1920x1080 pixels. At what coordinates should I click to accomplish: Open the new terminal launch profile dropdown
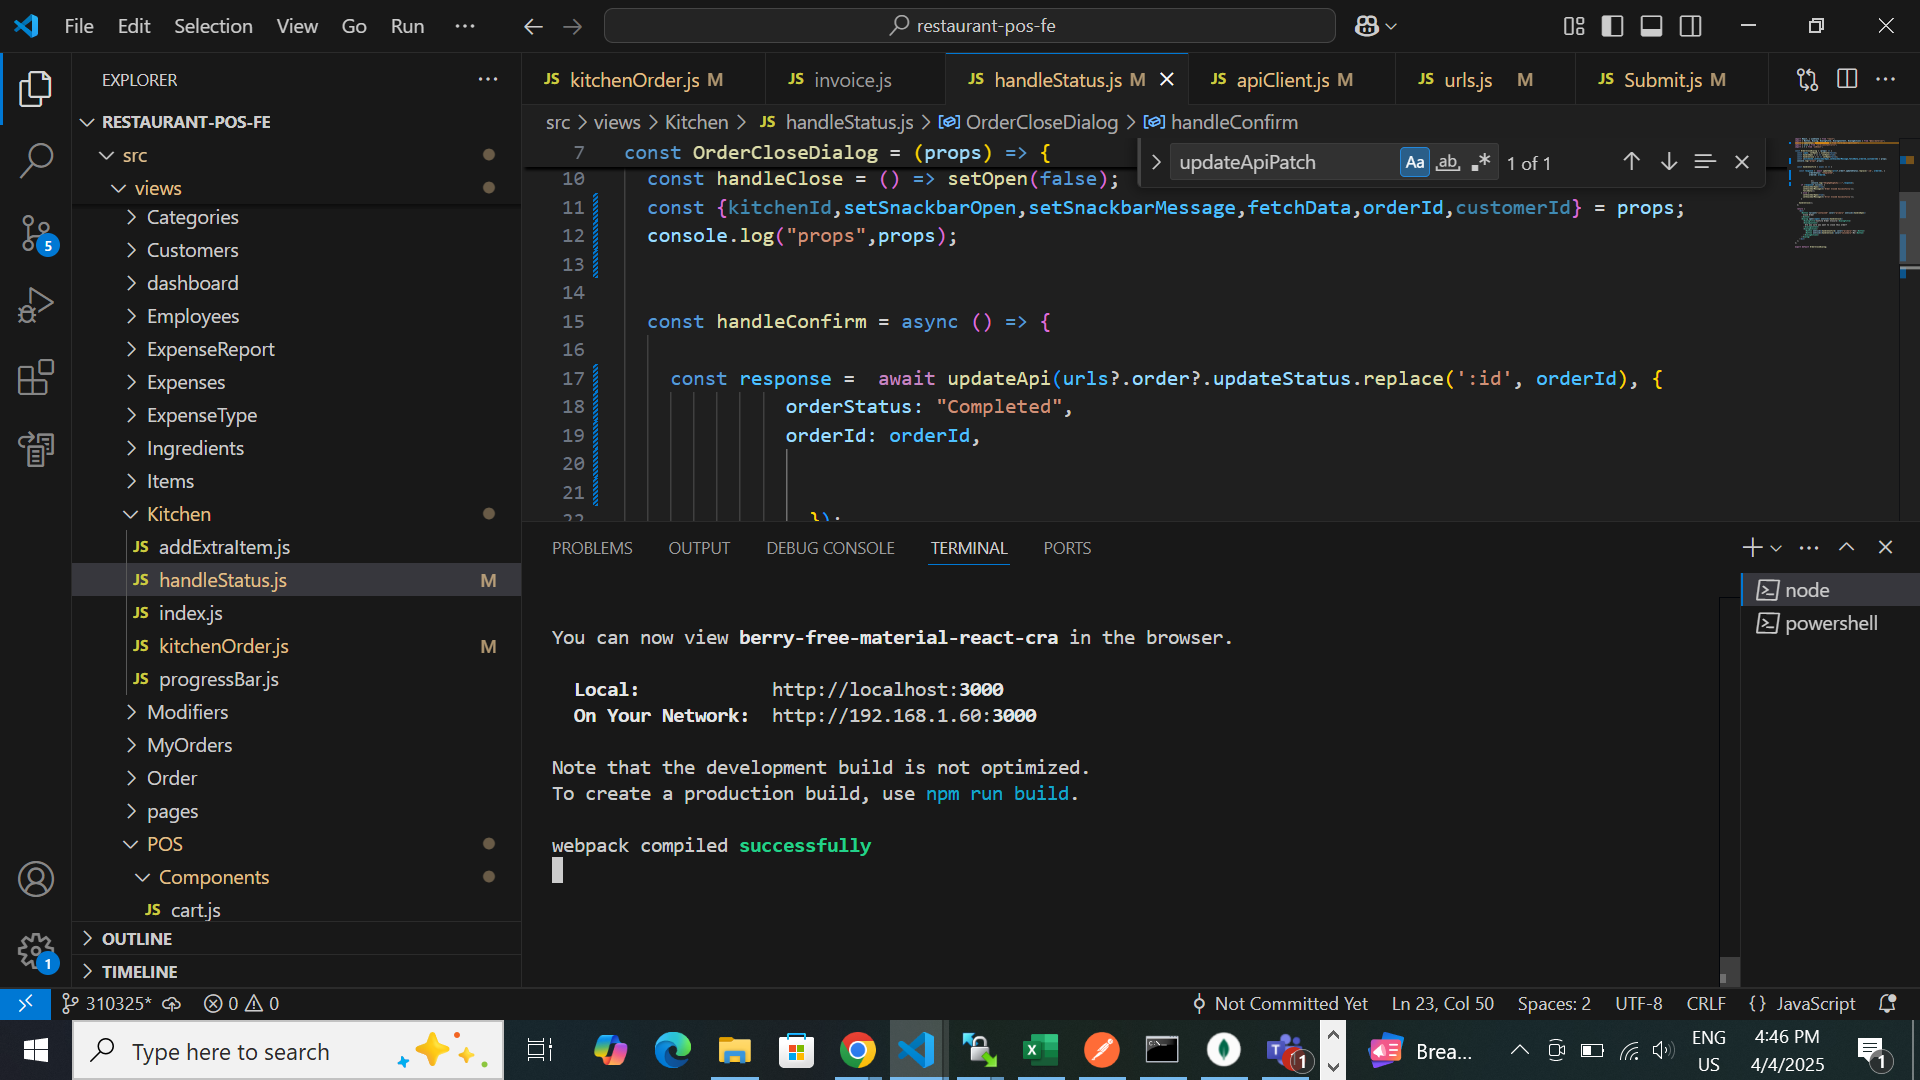click(x=1776, y=548)
